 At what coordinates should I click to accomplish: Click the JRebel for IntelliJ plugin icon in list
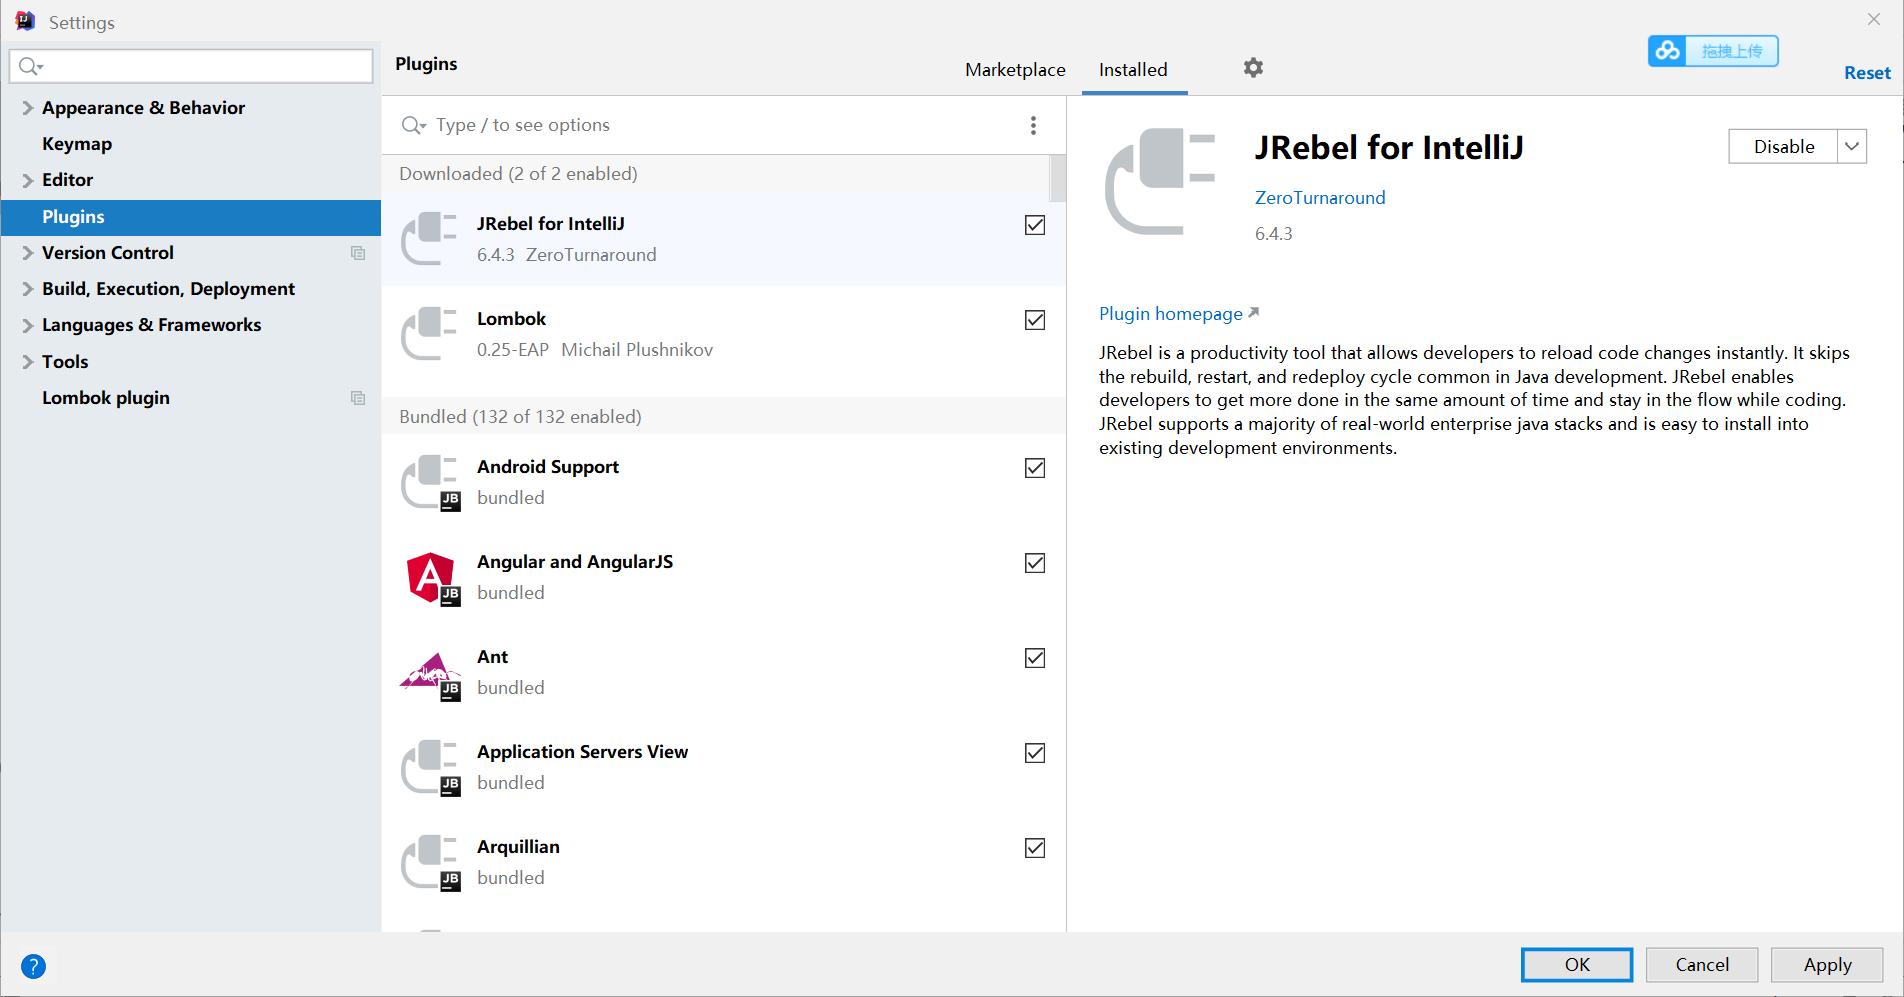click(x=430, y=239)
